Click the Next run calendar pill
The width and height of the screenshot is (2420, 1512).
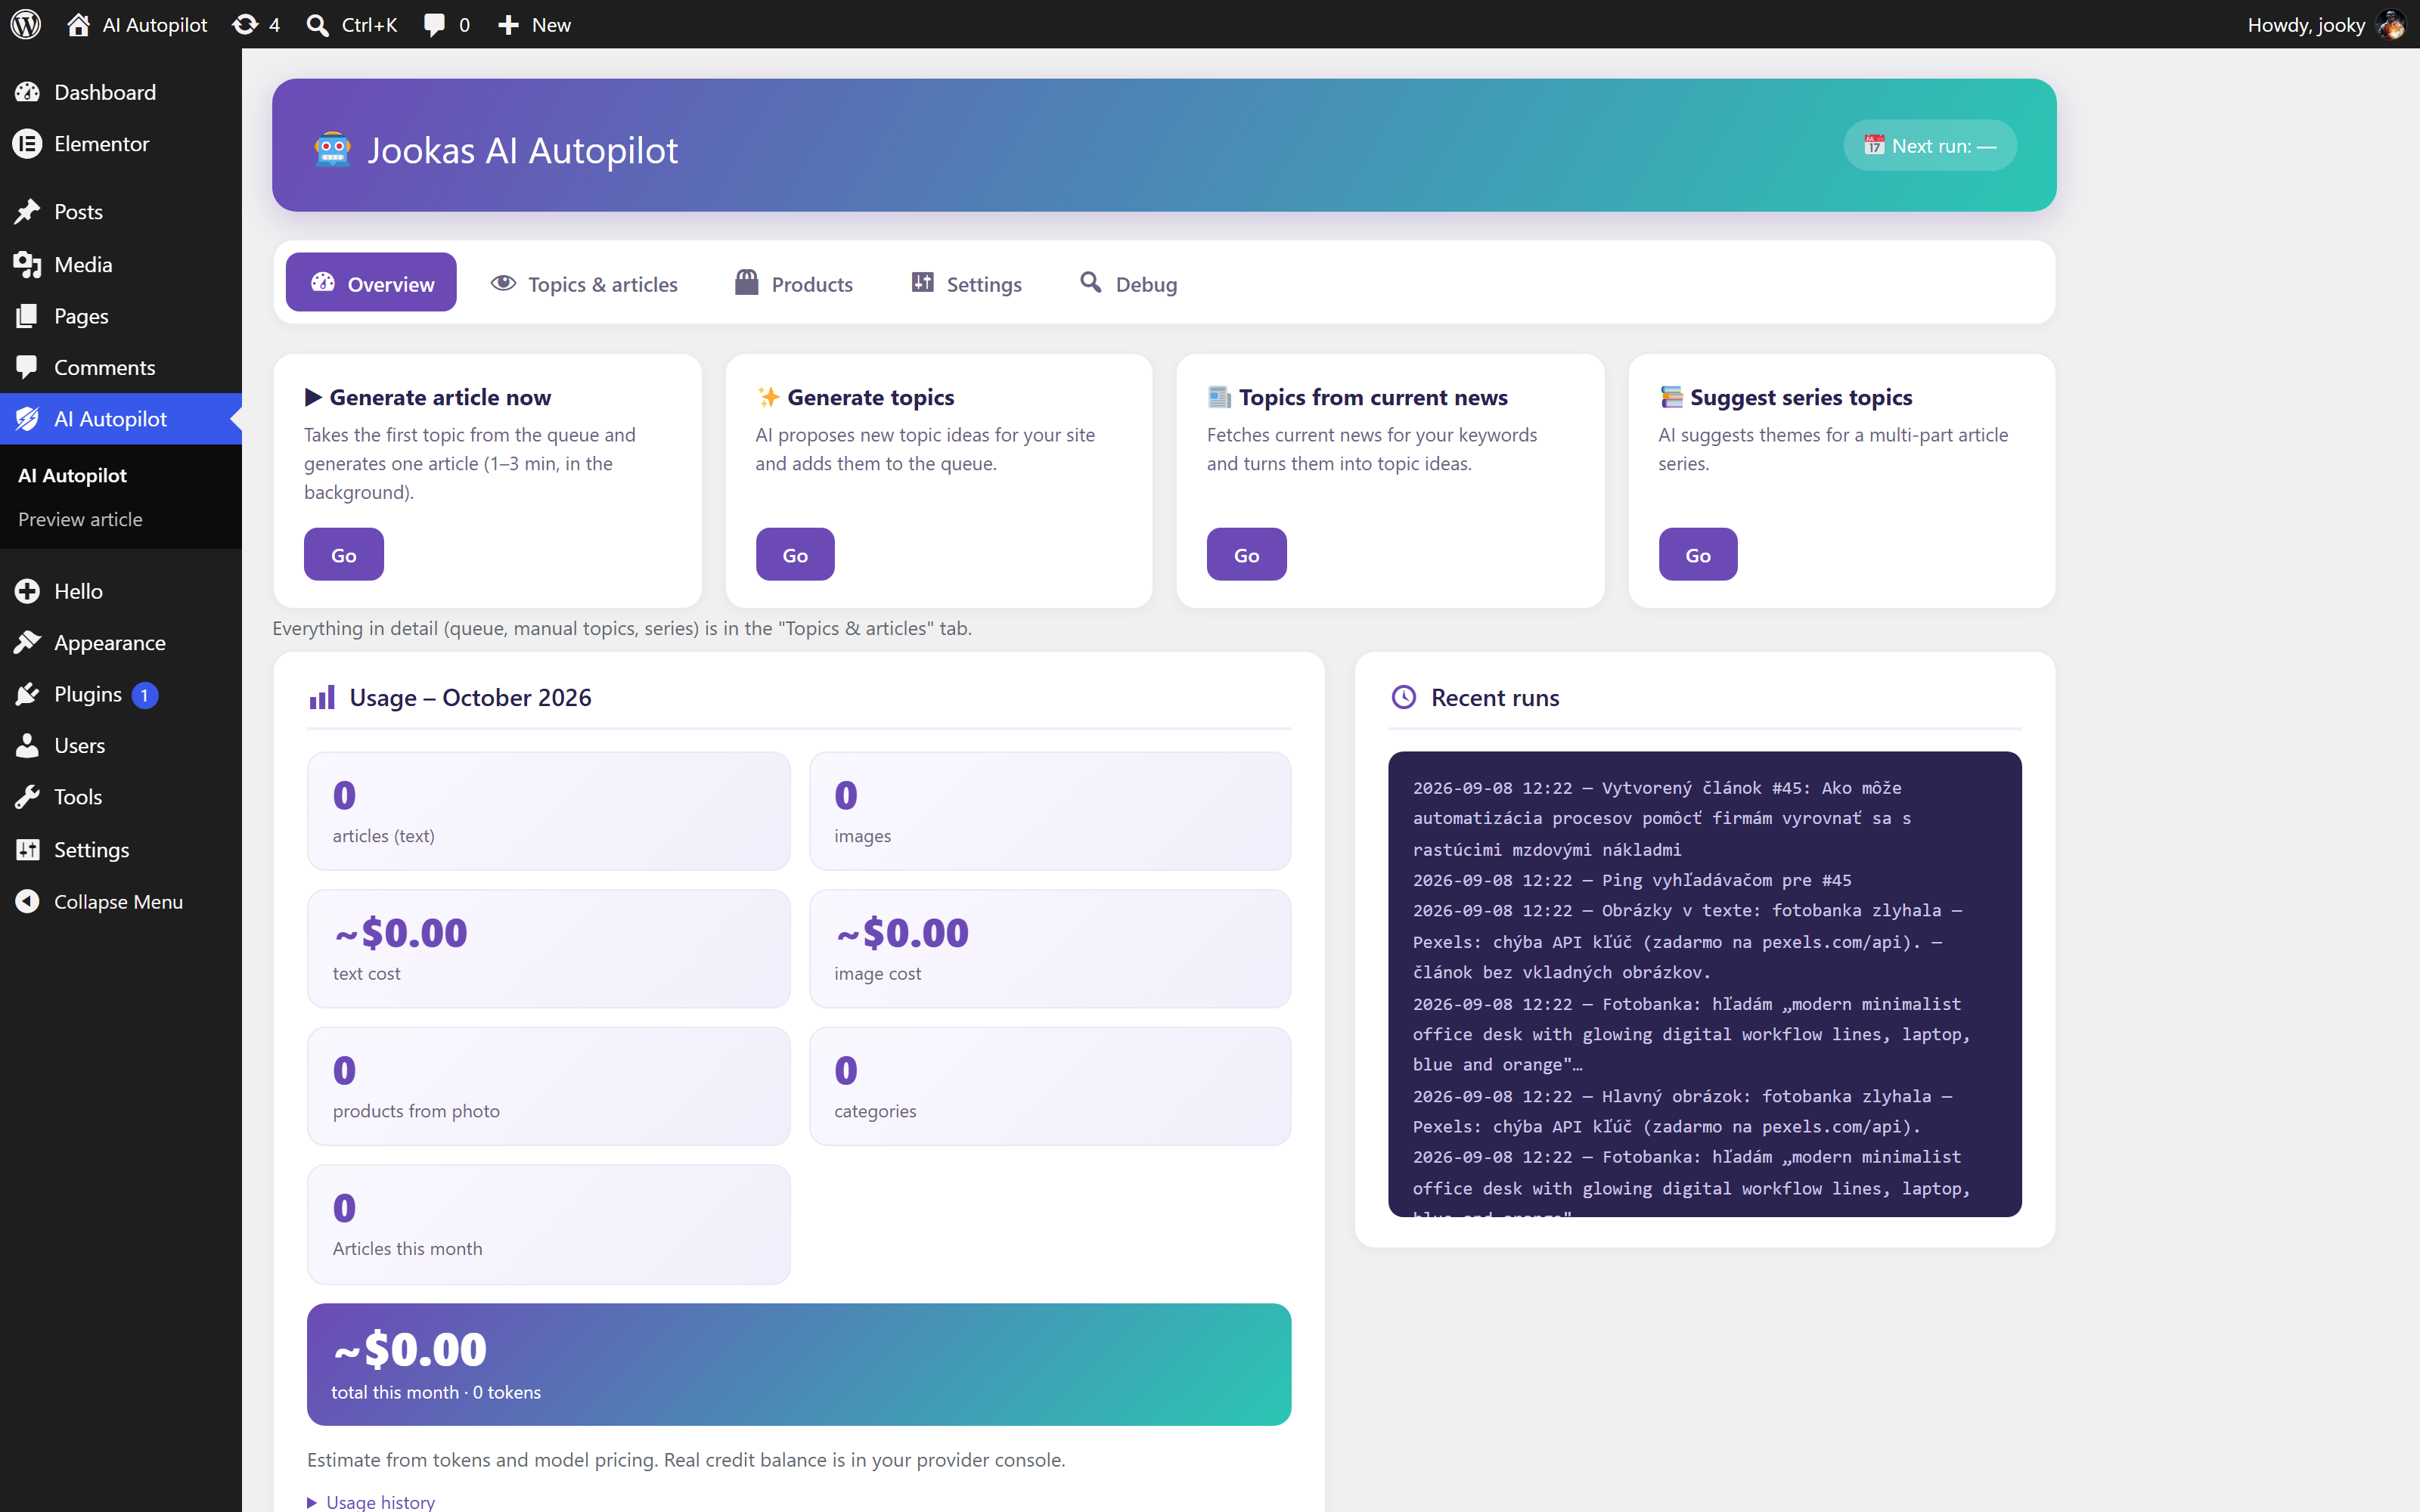coord(1929,146)
